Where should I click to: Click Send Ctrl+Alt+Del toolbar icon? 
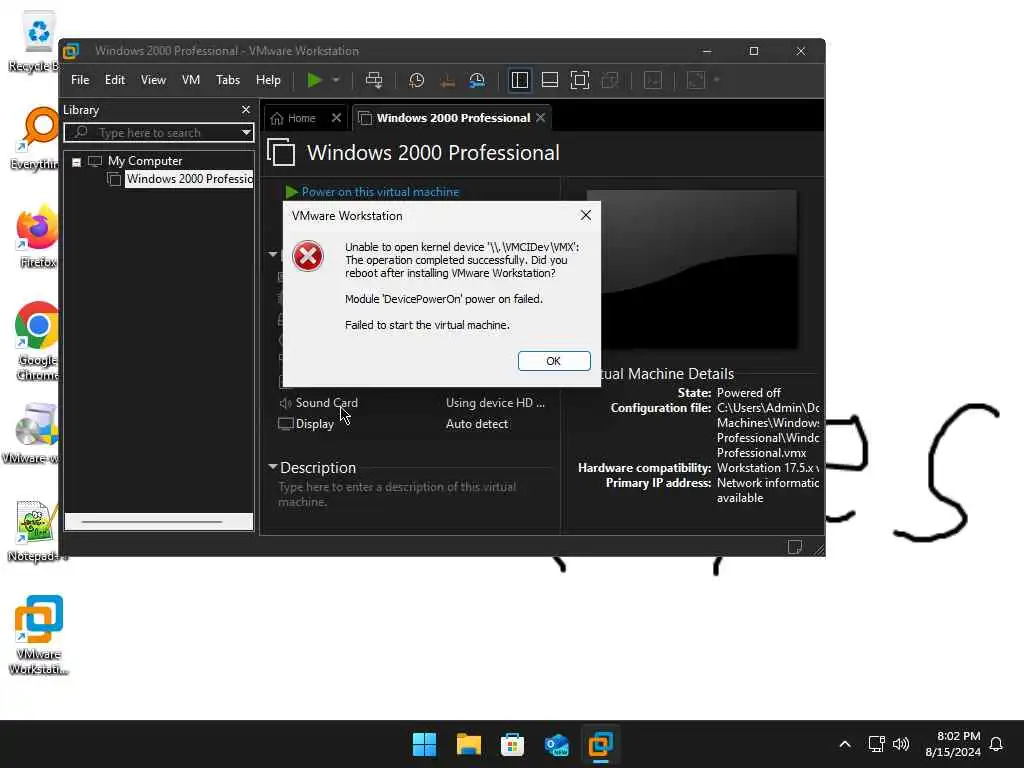pyautogui.click(x=374, y=80)
